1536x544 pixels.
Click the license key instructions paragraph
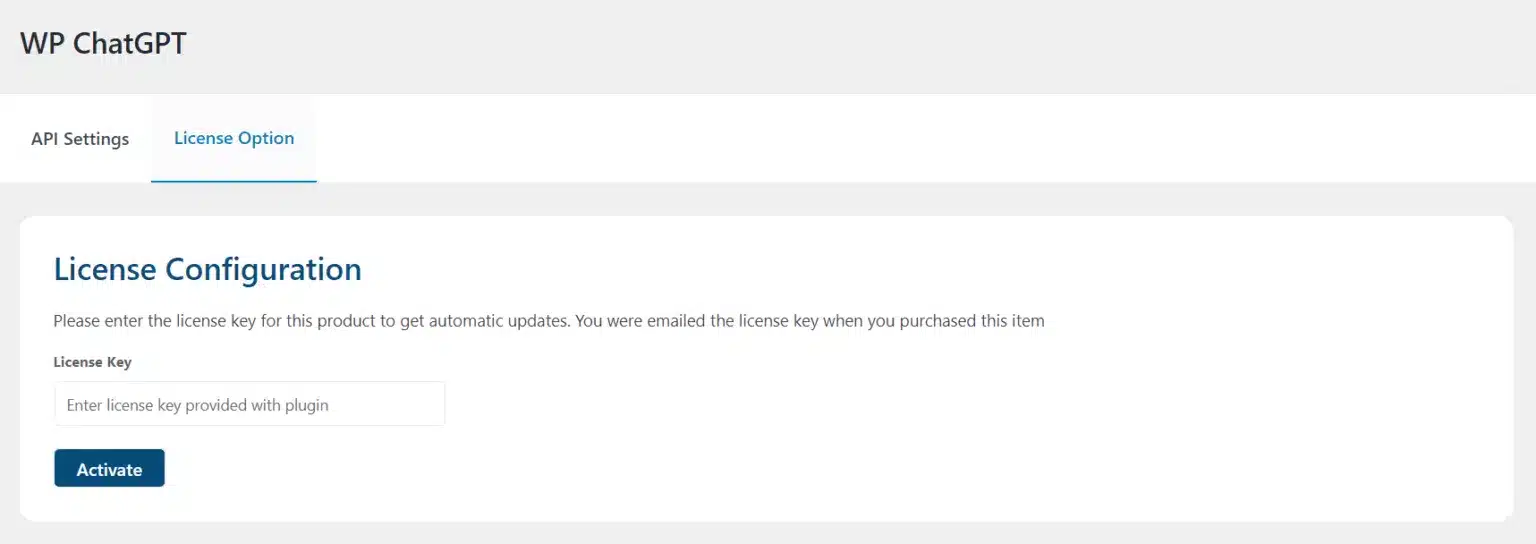pos(549,321)
